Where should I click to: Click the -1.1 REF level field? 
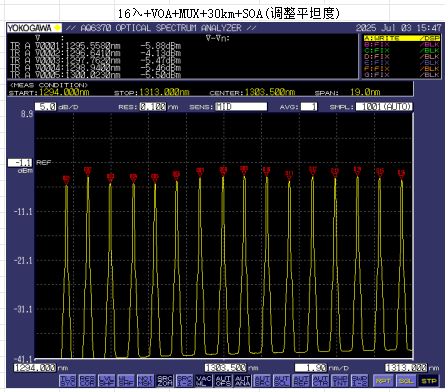(x=20, y=163)
